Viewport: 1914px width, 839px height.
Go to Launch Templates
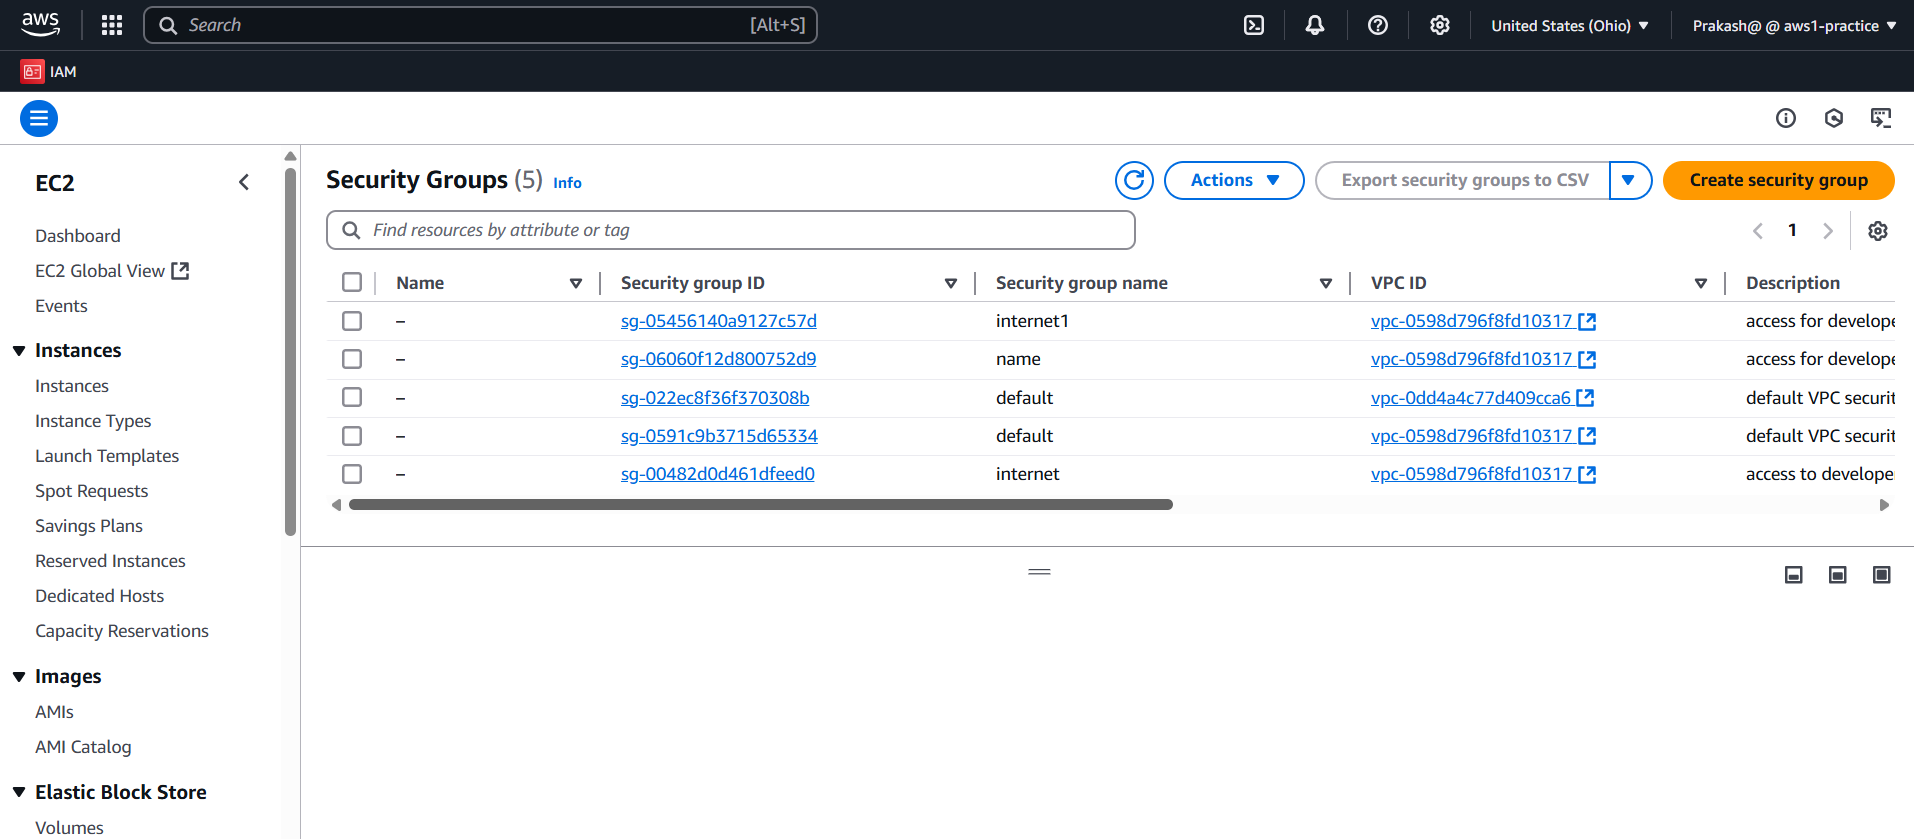[x=107, y=456]
